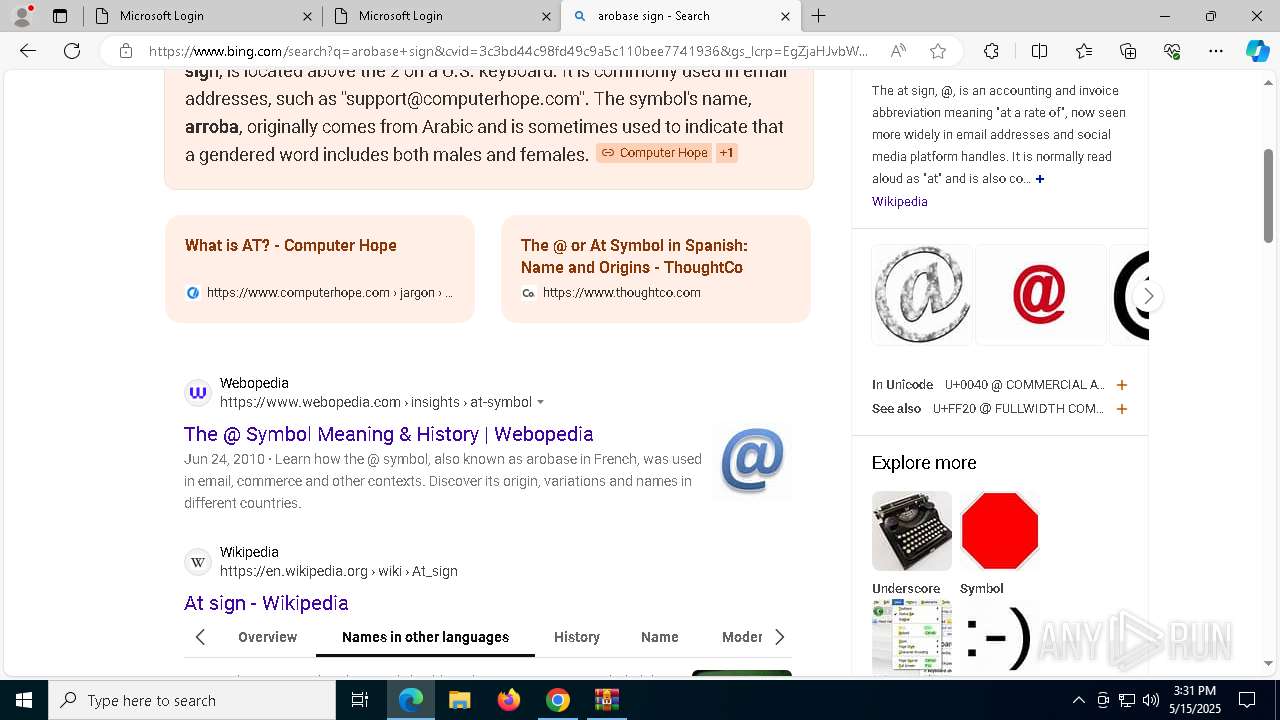Open a new tab with plus icon
Screen dimensions: 1280x720
pyautogui.click(x=818, y=16)
